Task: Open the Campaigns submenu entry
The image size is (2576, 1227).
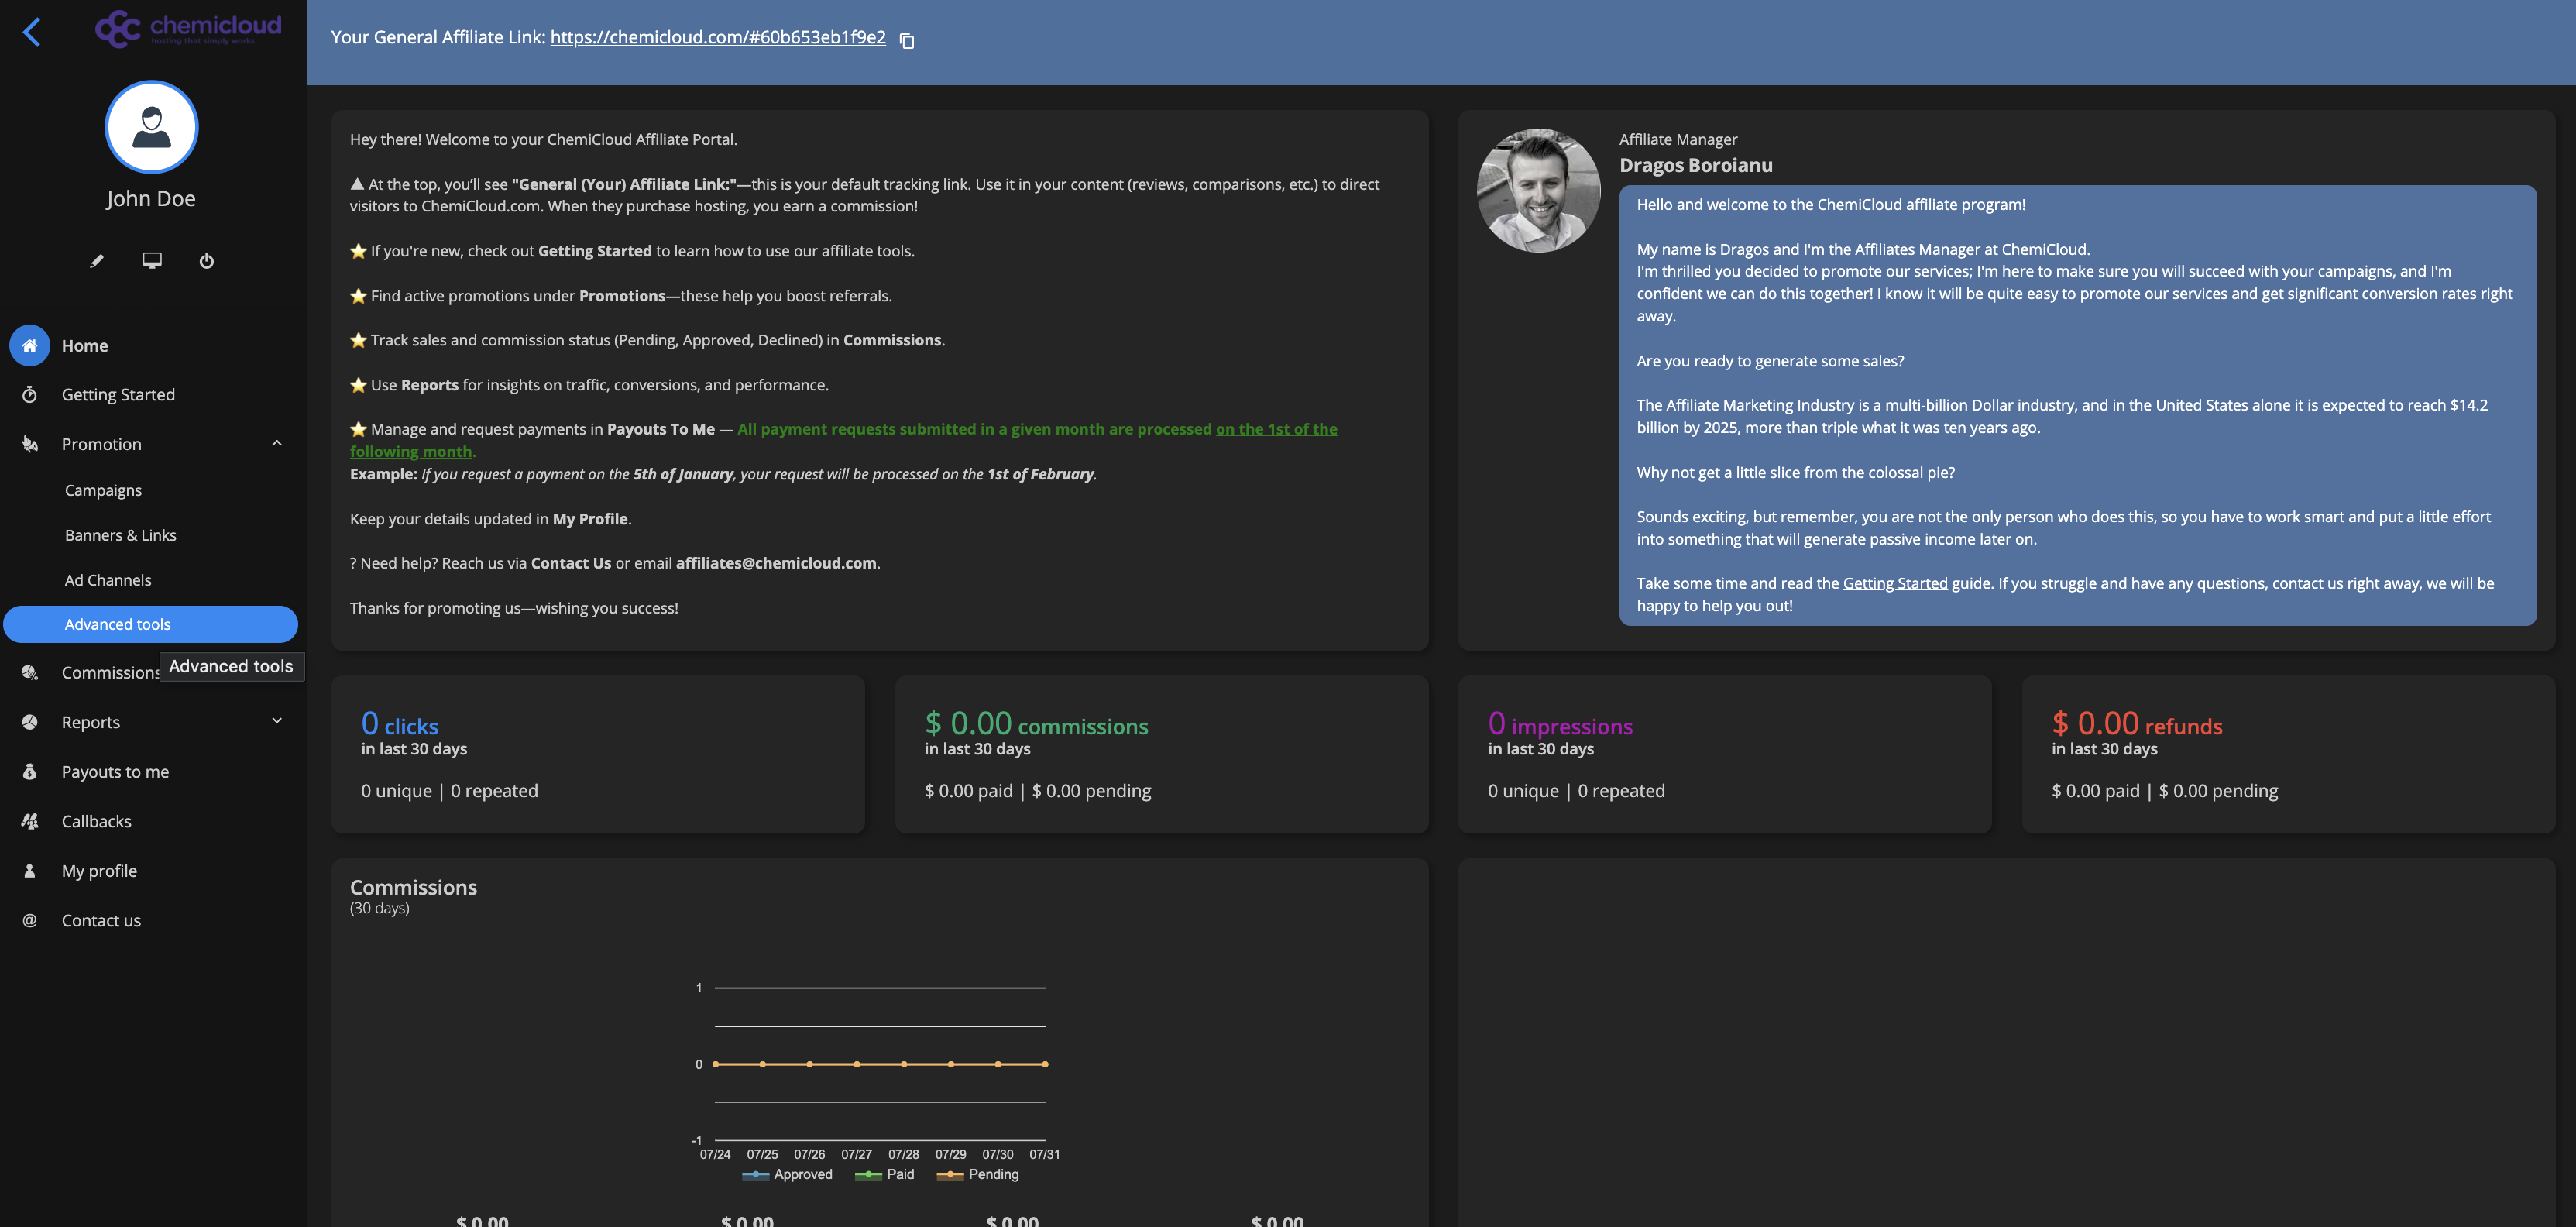Action: point(103,490)
